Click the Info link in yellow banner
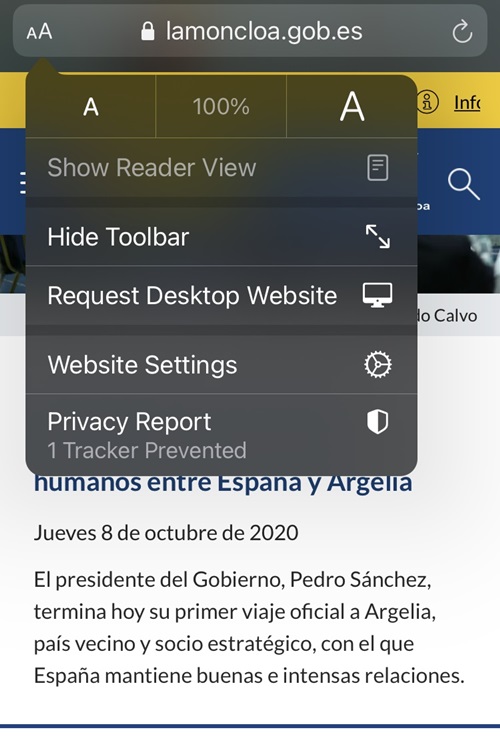 (467, 102)
